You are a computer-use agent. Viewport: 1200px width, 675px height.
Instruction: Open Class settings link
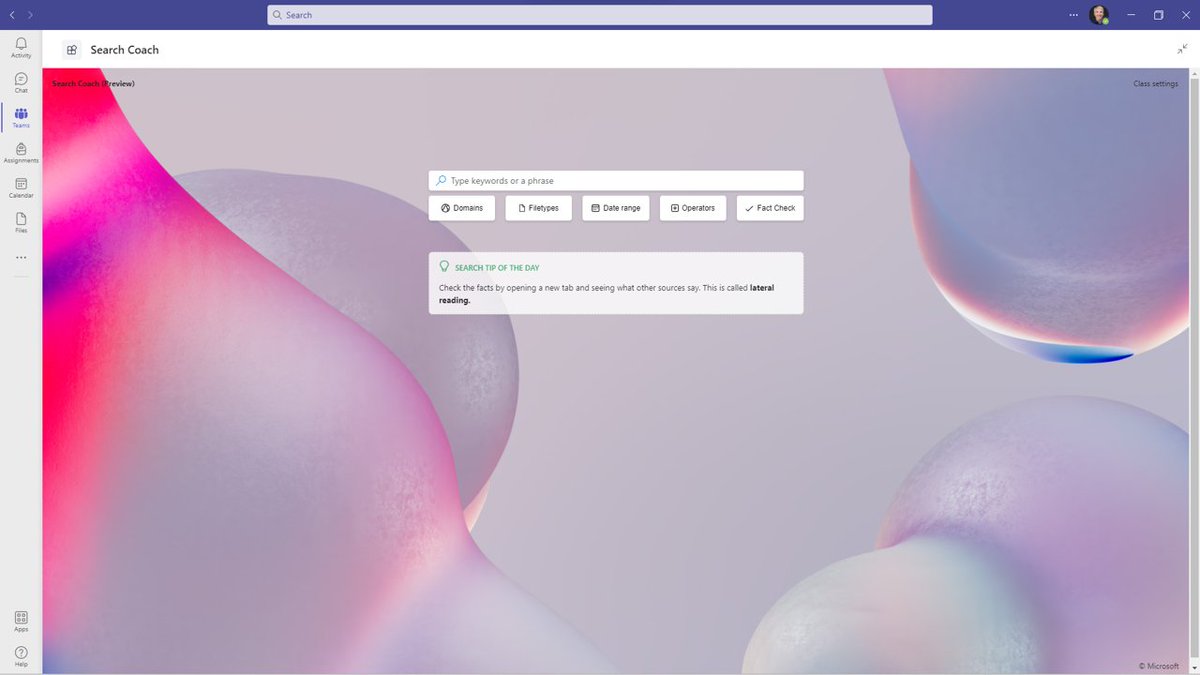[1155, 84]
